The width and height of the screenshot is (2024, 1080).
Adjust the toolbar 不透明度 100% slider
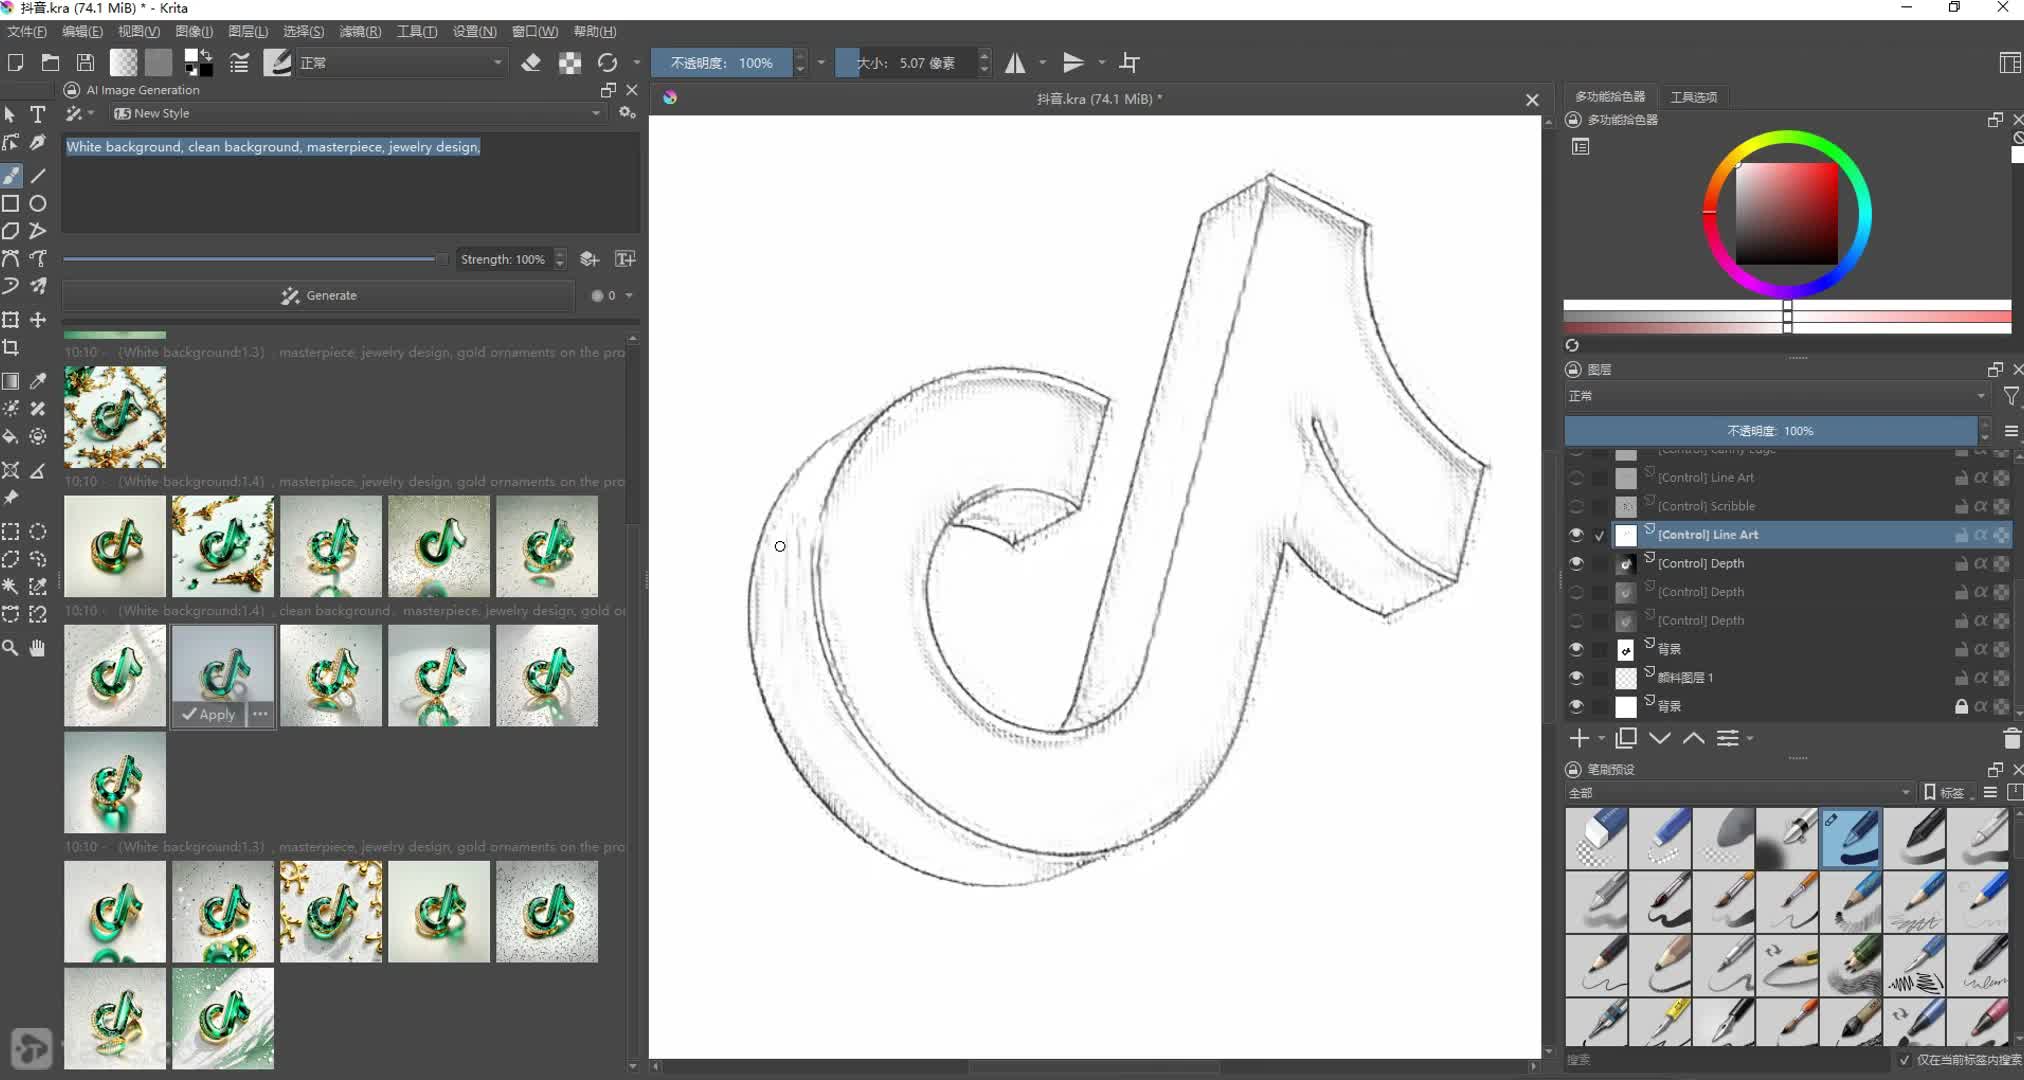722,63
